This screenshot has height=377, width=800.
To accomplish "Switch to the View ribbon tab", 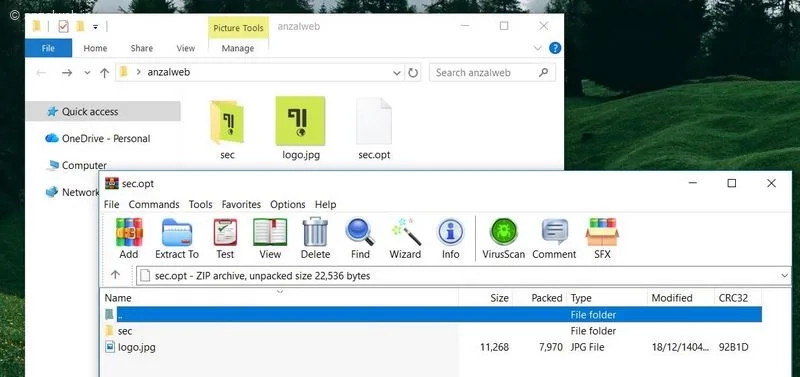I will click(x=186, y=48).
